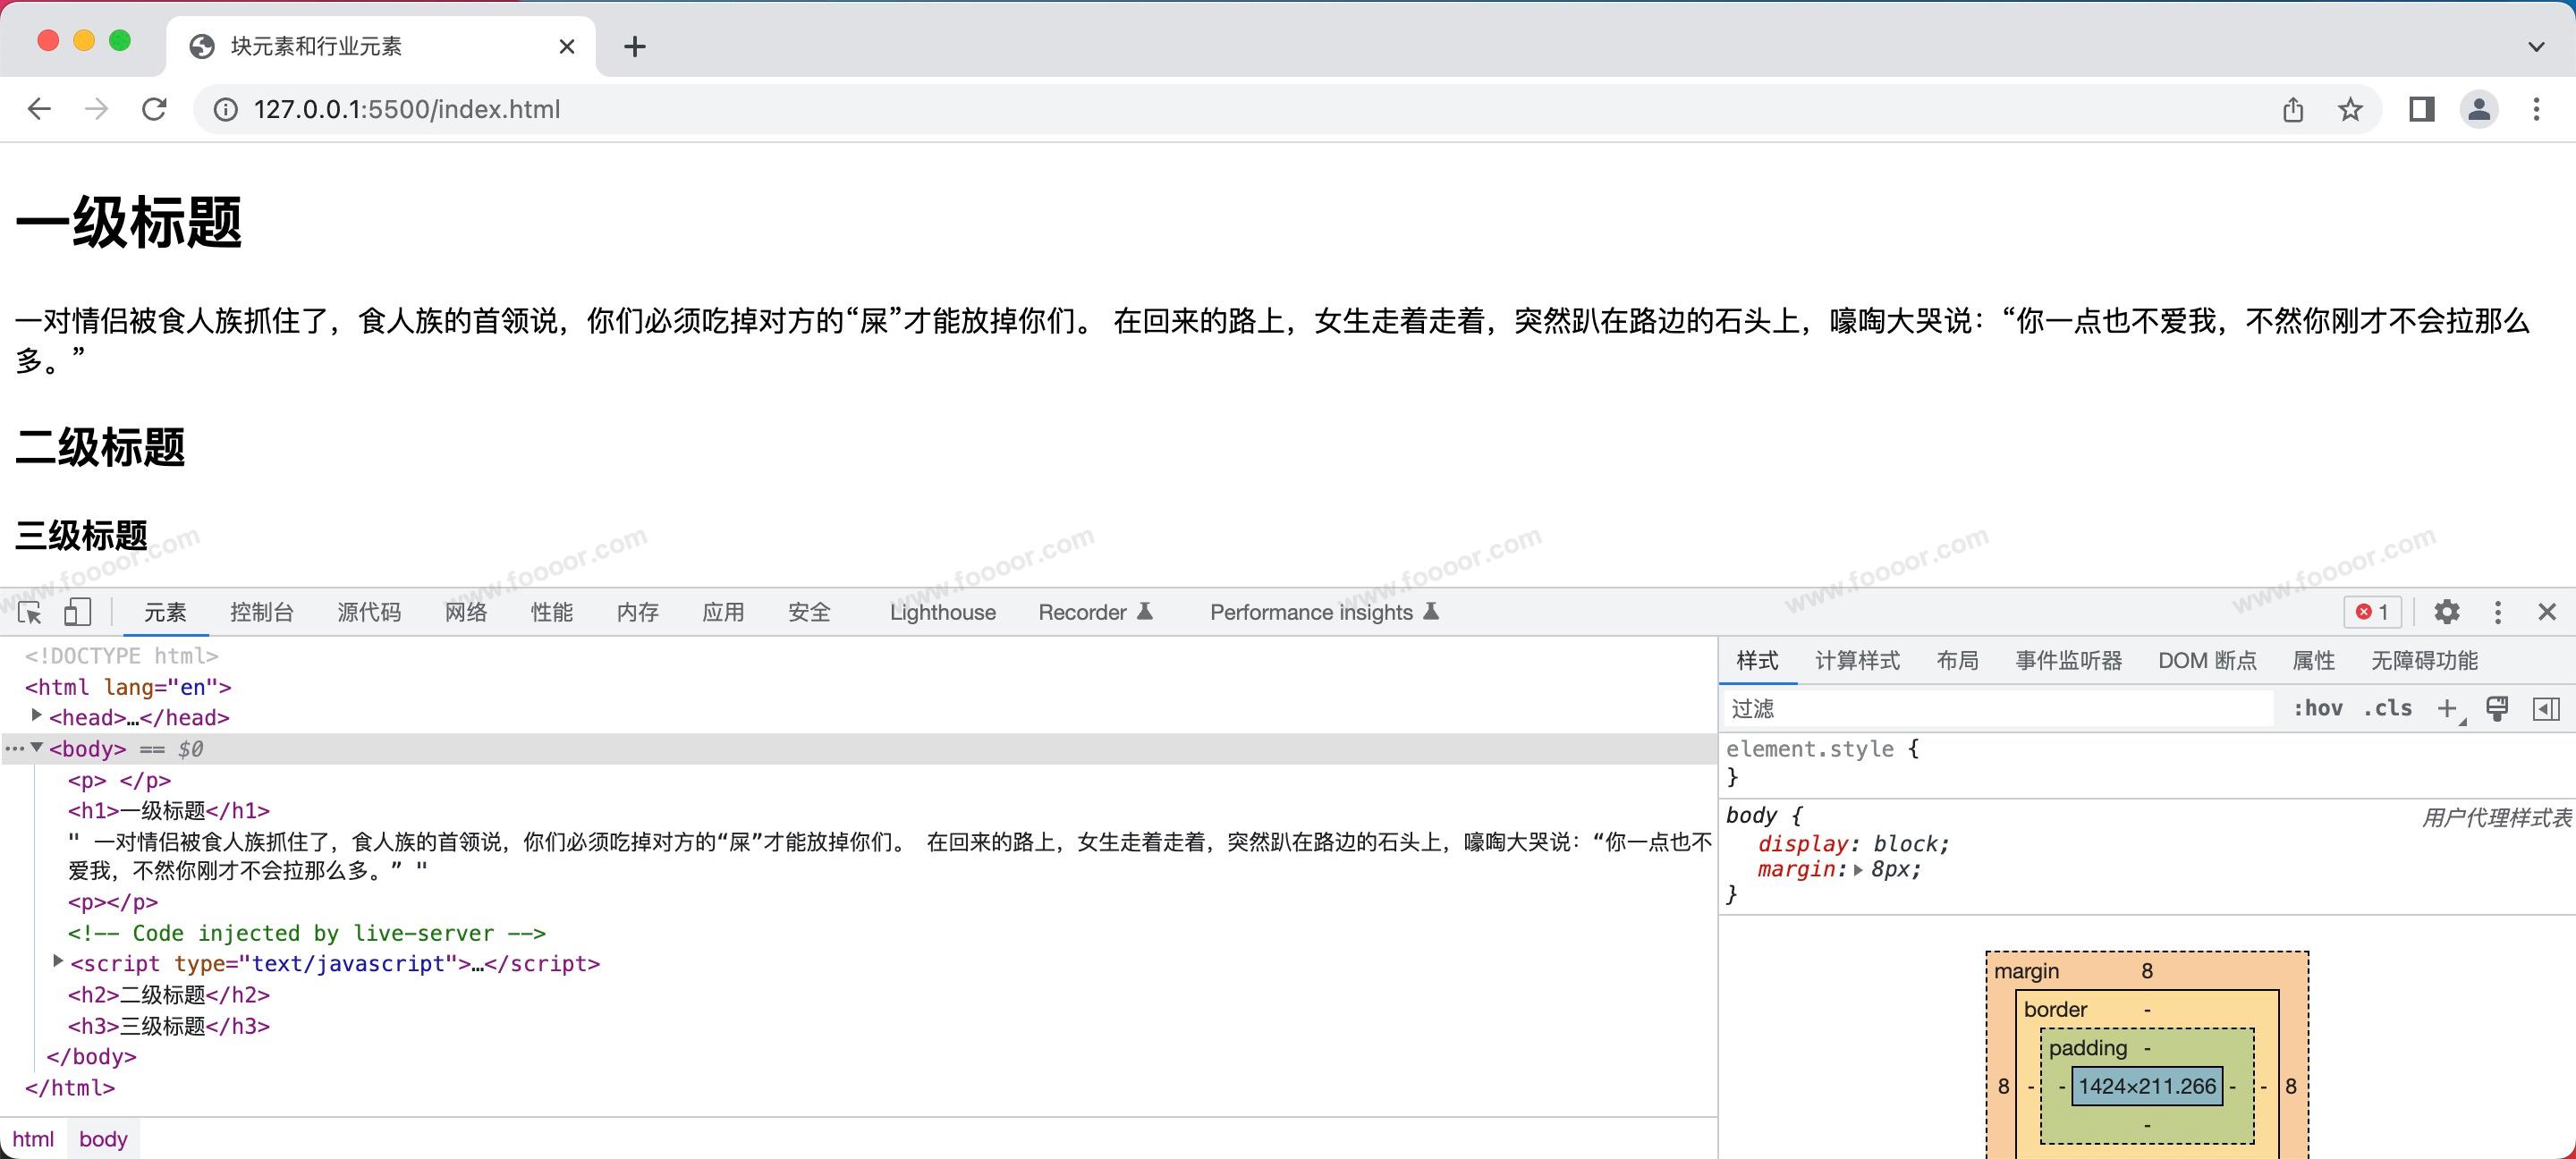The height and width of the screenshot is (1159, 2576).
Task: Toggle the device toolbar emulation icon
Action: 77,612
